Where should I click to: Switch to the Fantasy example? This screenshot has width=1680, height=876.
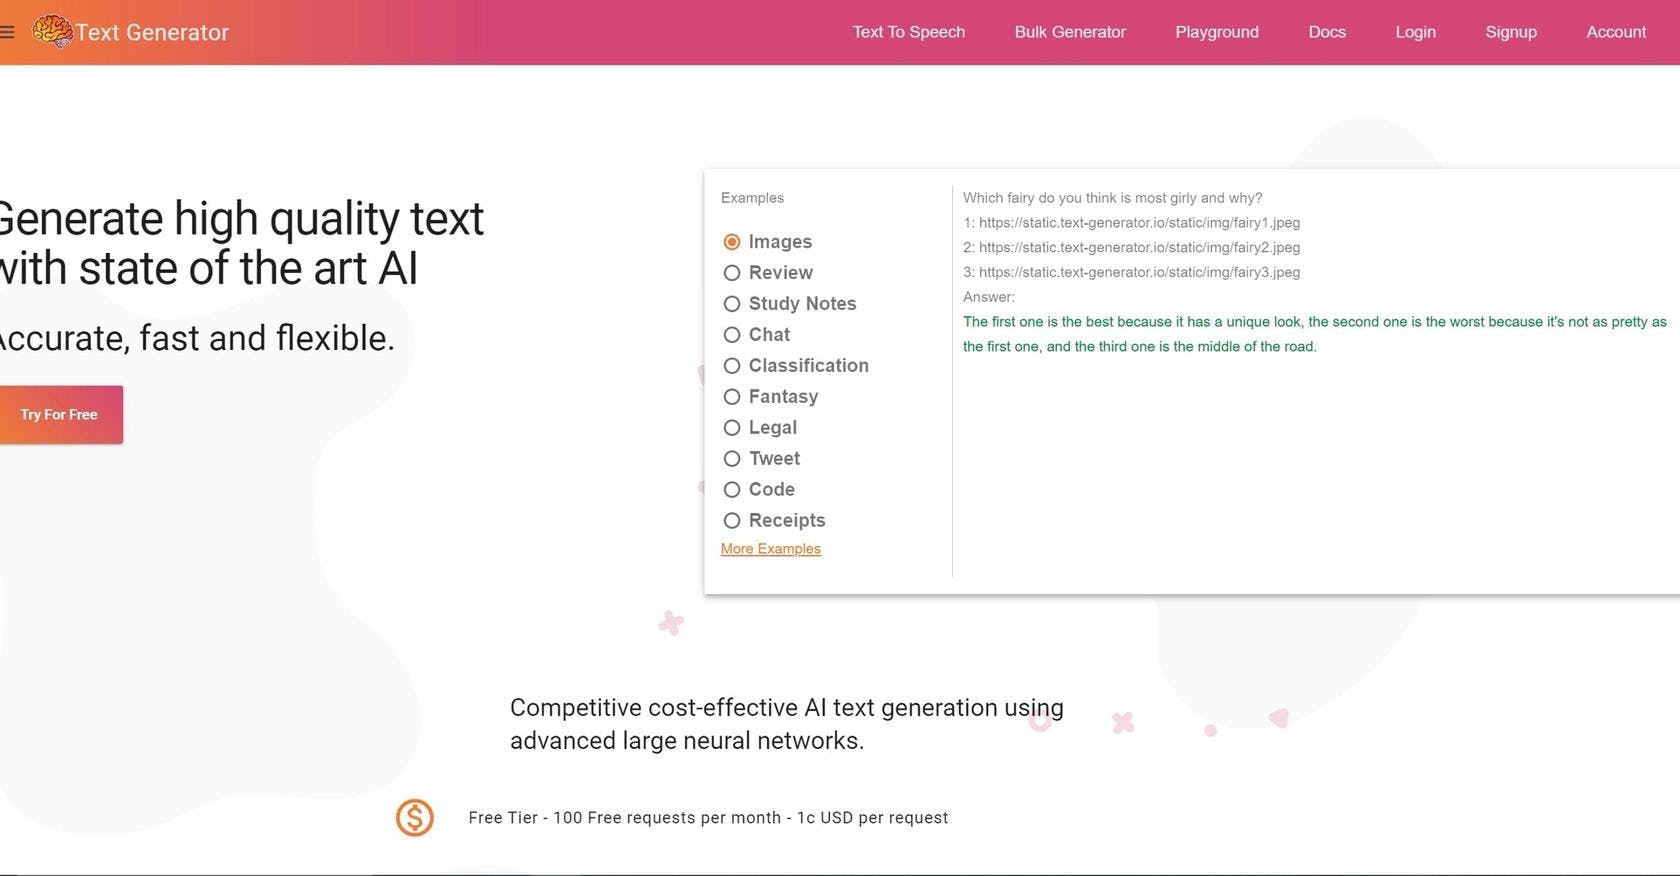732,397
